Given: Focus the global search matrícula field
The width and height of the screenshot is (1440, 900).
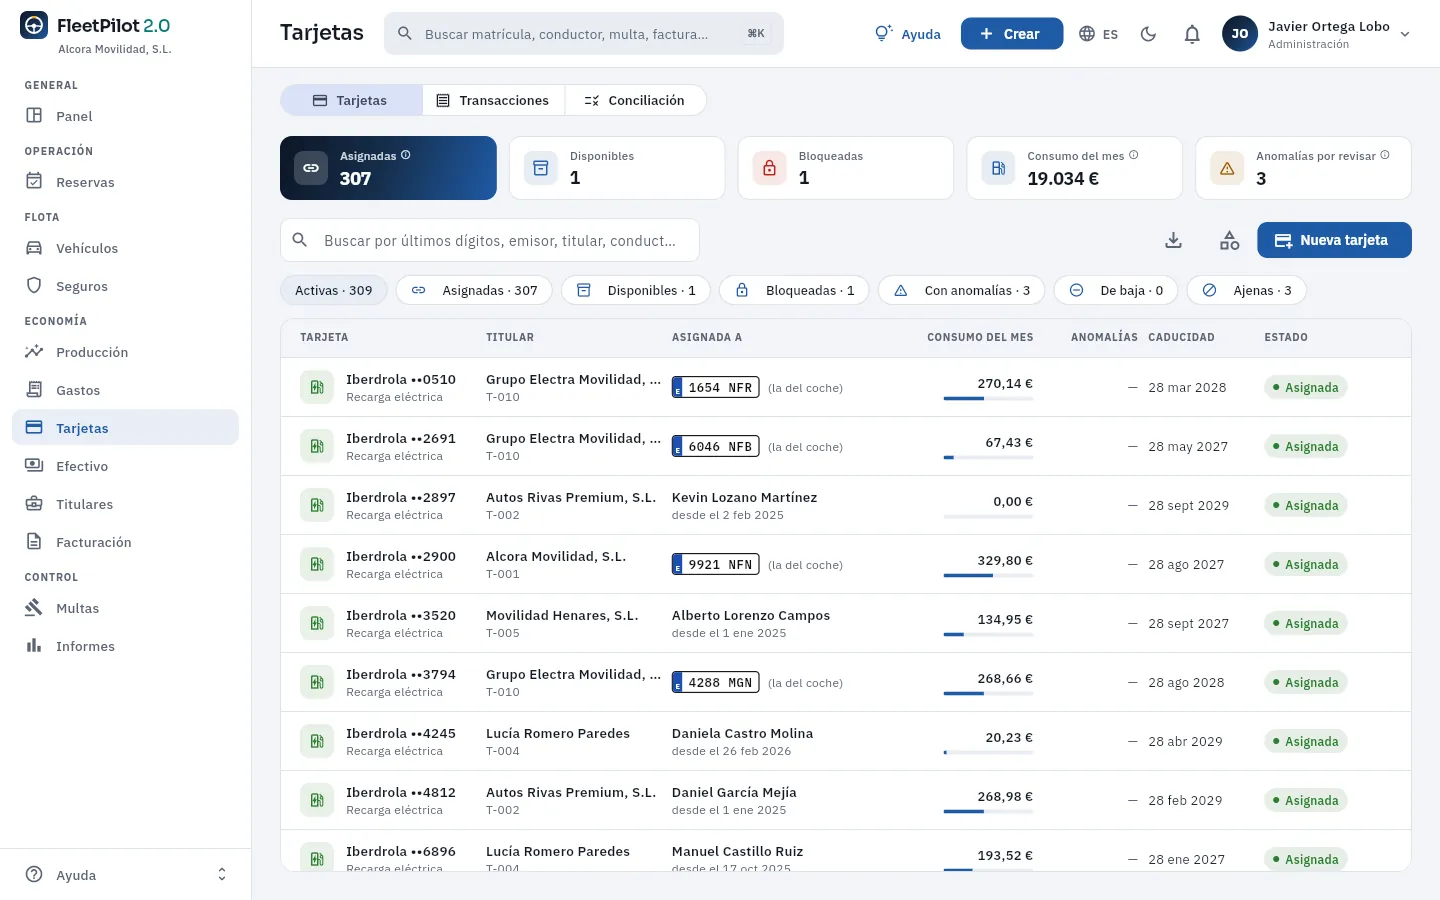Looking at the screenshot, I should point(584,34).
